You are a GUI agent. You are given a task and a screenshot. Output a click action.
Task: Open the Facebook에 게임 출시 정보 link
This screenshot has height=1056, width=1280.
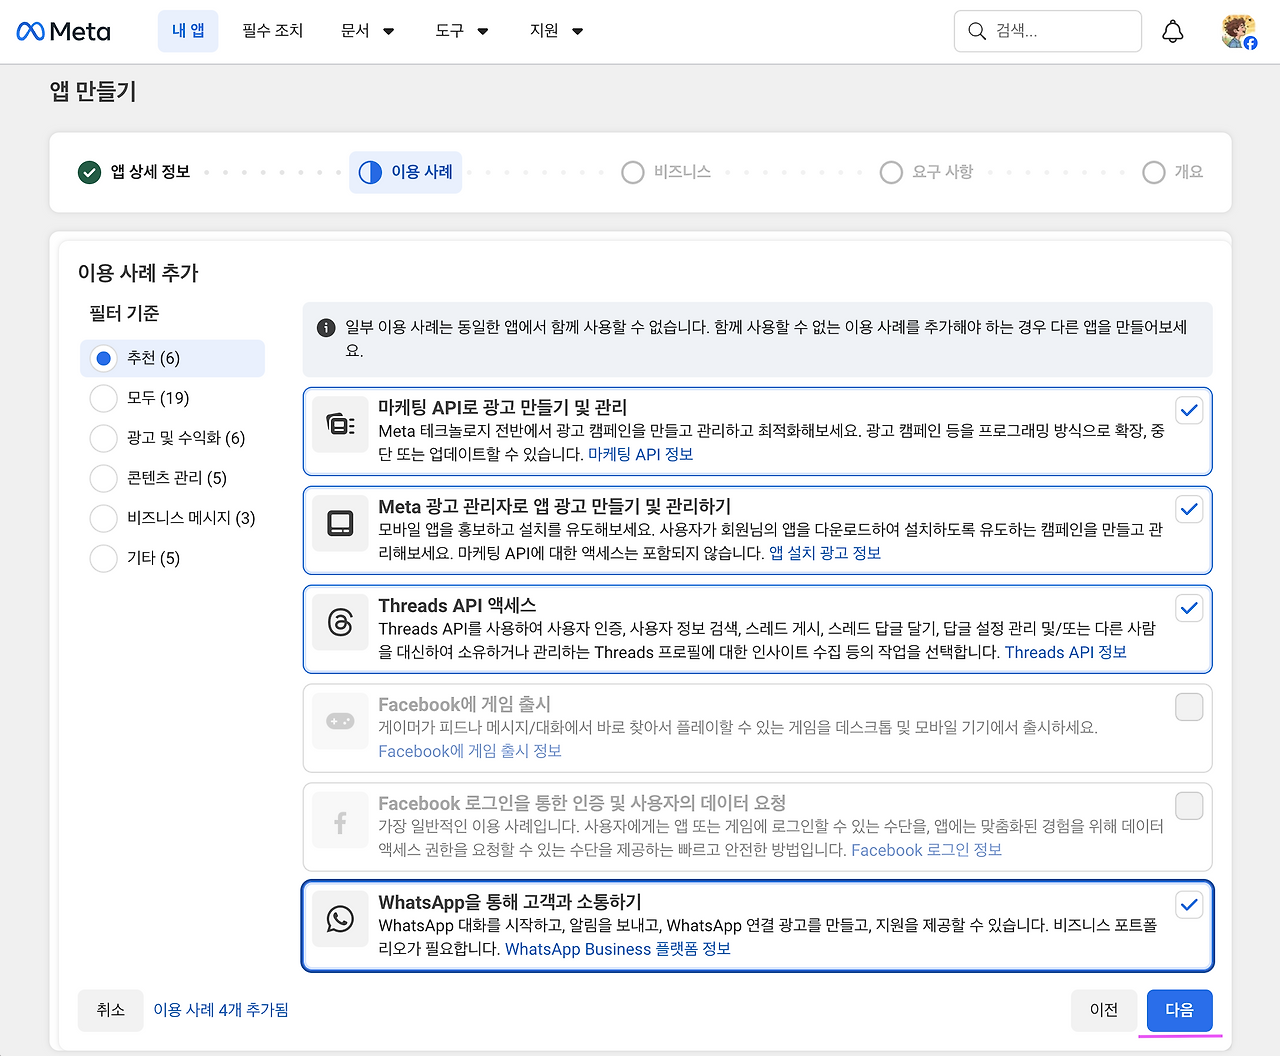pyautogui.click(x=470, y=751)
